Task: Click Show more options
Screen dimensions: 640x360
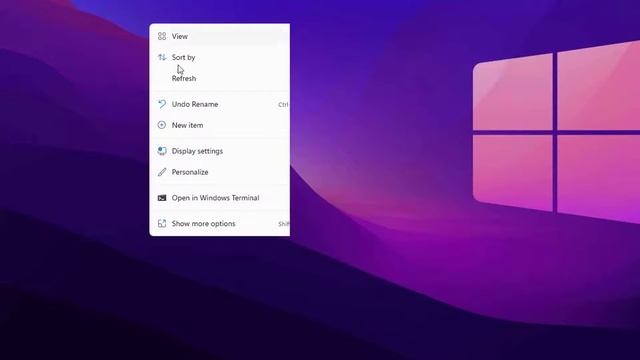Action: pos(220,224)
